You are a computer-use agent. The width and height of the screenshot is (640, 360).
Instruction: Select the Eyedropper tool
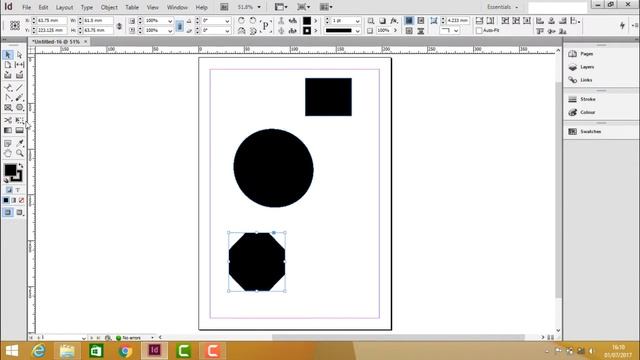pos(19,143)
